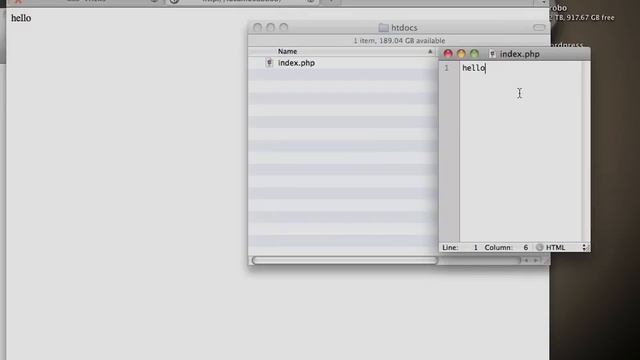Click the Line number field in status bar

476,247
